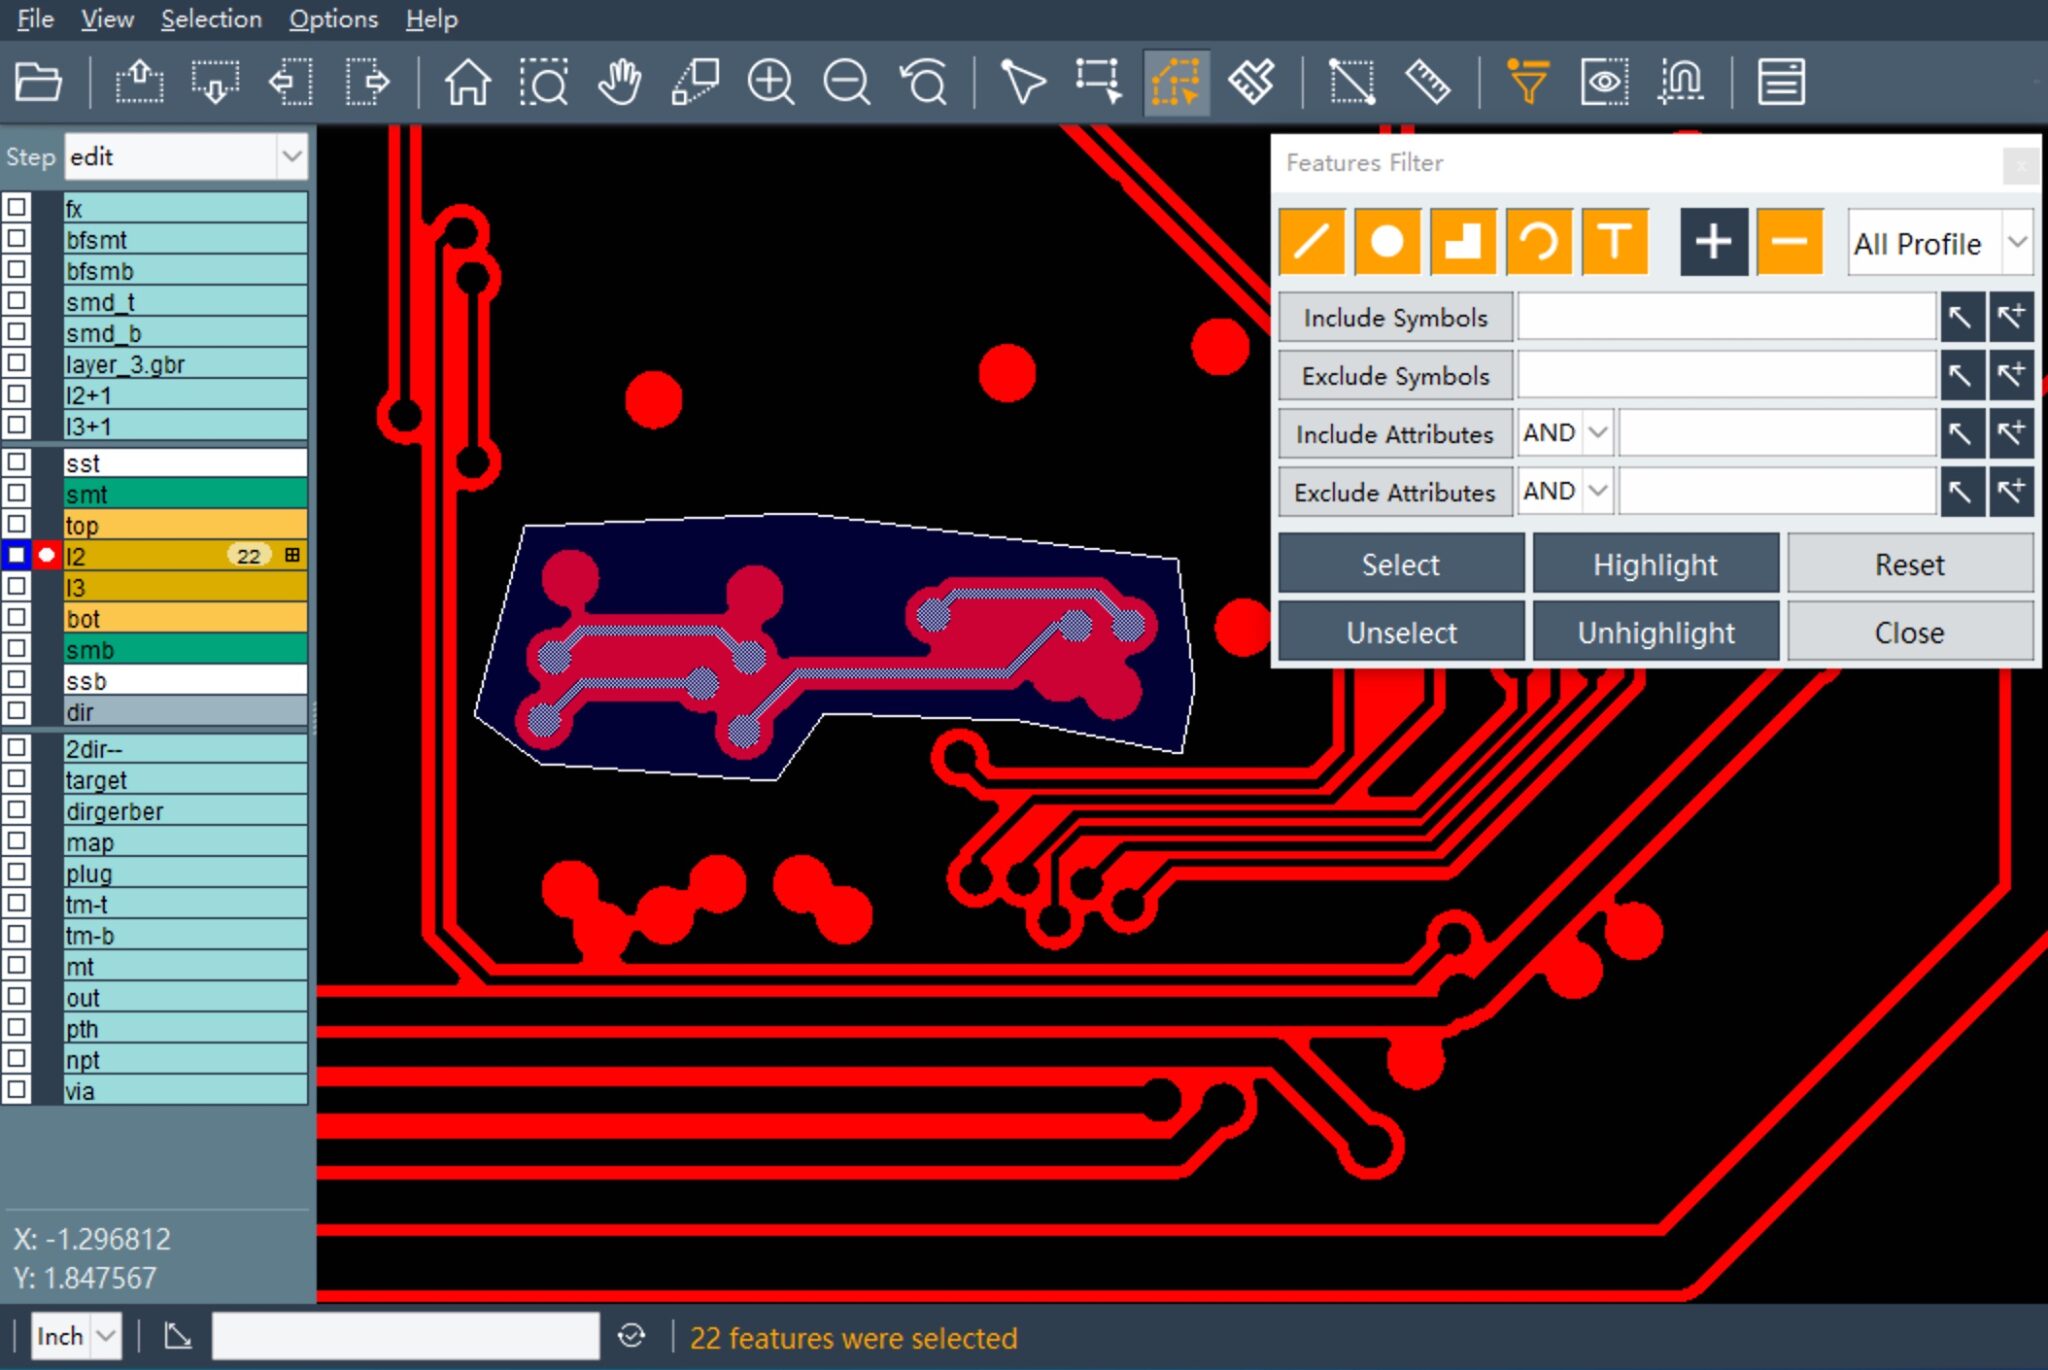Open the All Profile dropdown
Viewport: 2048px width, 1370px height.
click(2016, 243)
